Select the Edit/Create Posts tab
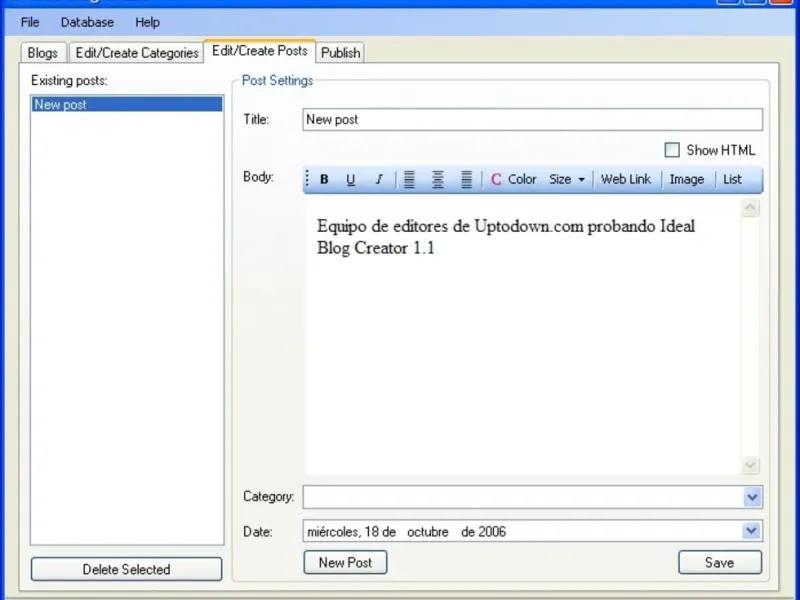The width and height of the screenshot is (800, 600). tap(260, 51)
